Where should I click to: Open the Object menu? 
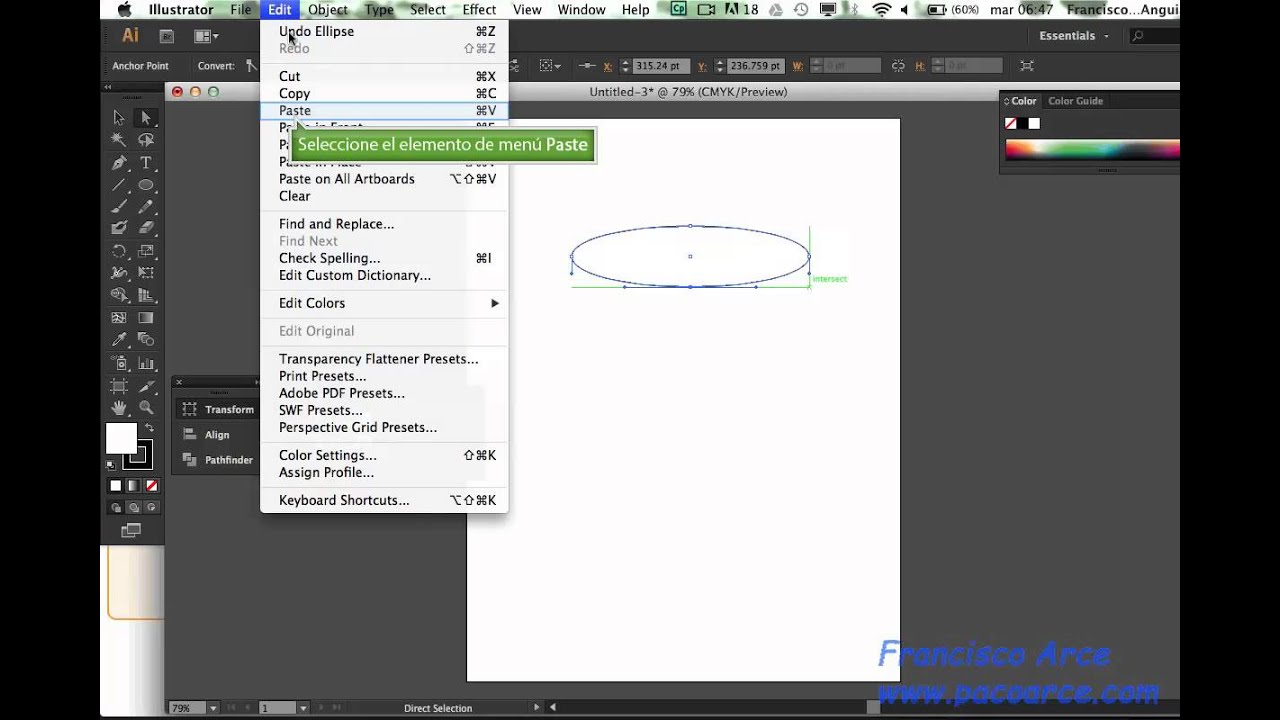328,9
